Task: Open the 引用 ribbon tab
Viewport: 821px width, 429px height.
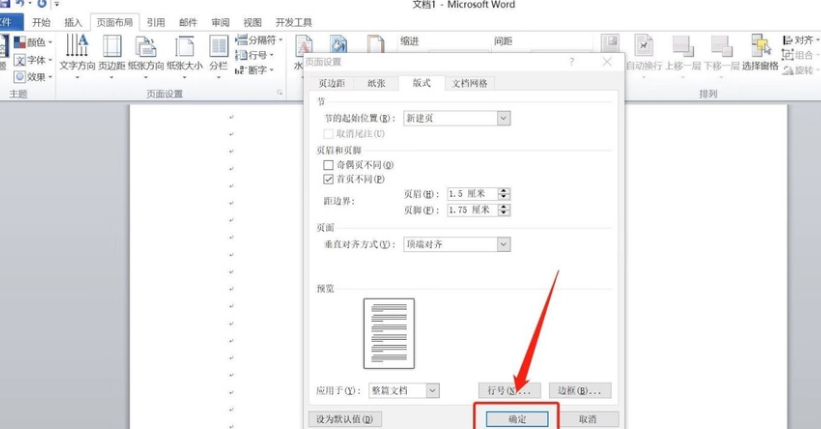Action: [156, 23]
